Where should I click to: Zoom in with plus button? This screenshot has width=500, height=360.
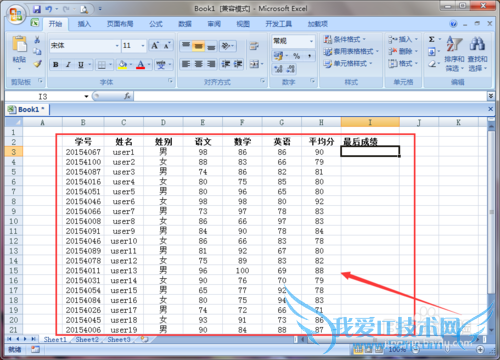click(480, 349)
